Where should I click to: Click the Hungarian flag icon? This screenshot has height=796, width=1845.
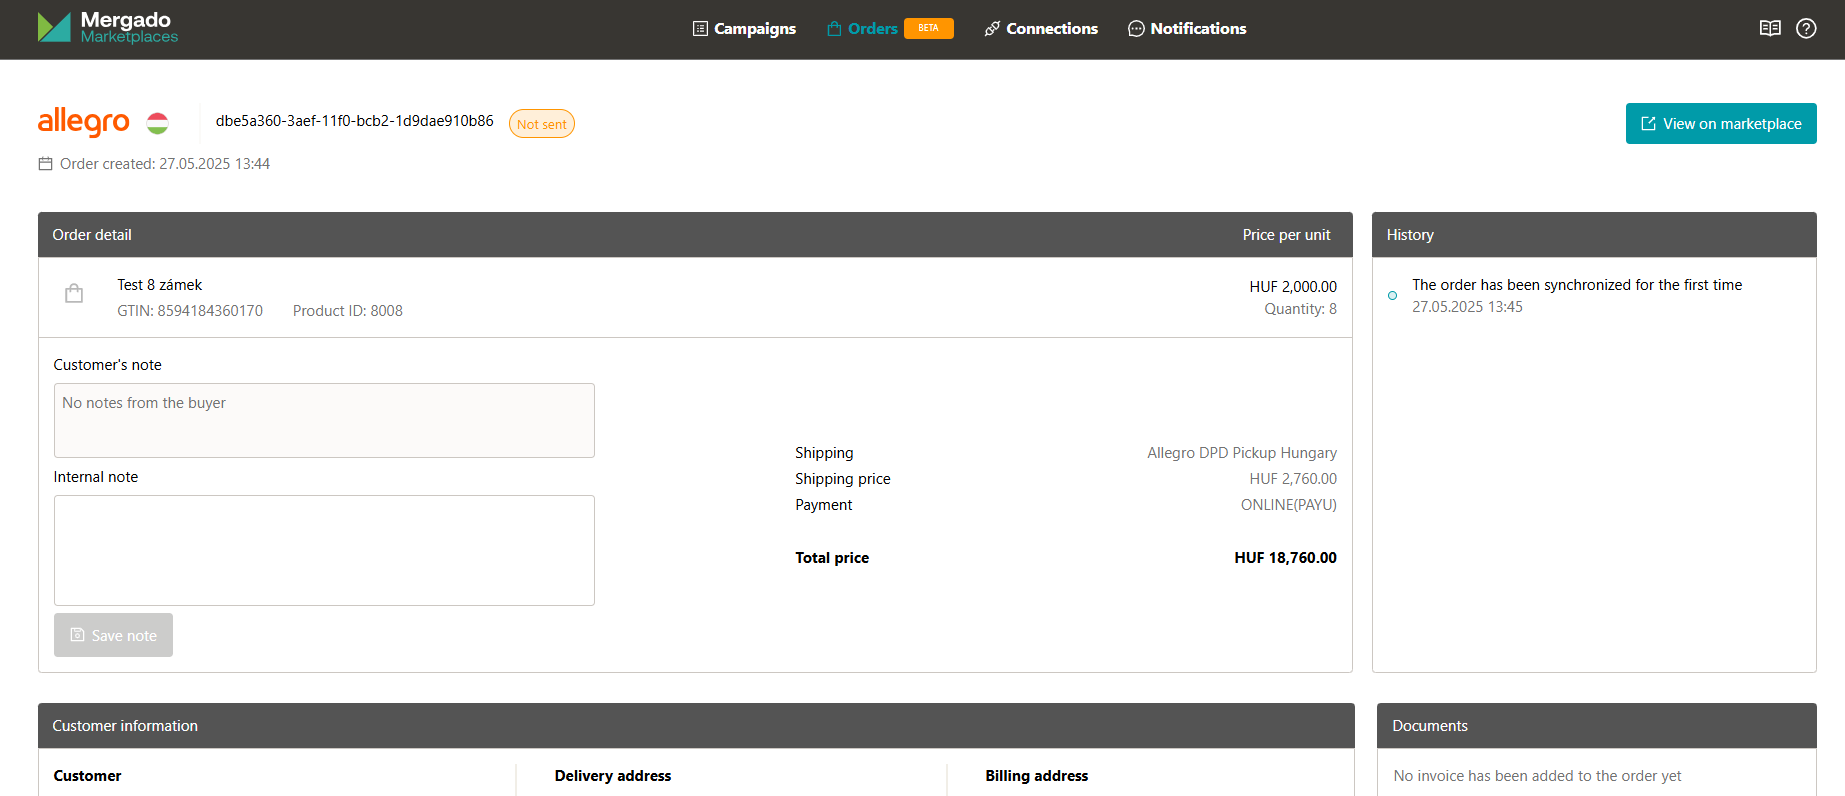[158, 123]
